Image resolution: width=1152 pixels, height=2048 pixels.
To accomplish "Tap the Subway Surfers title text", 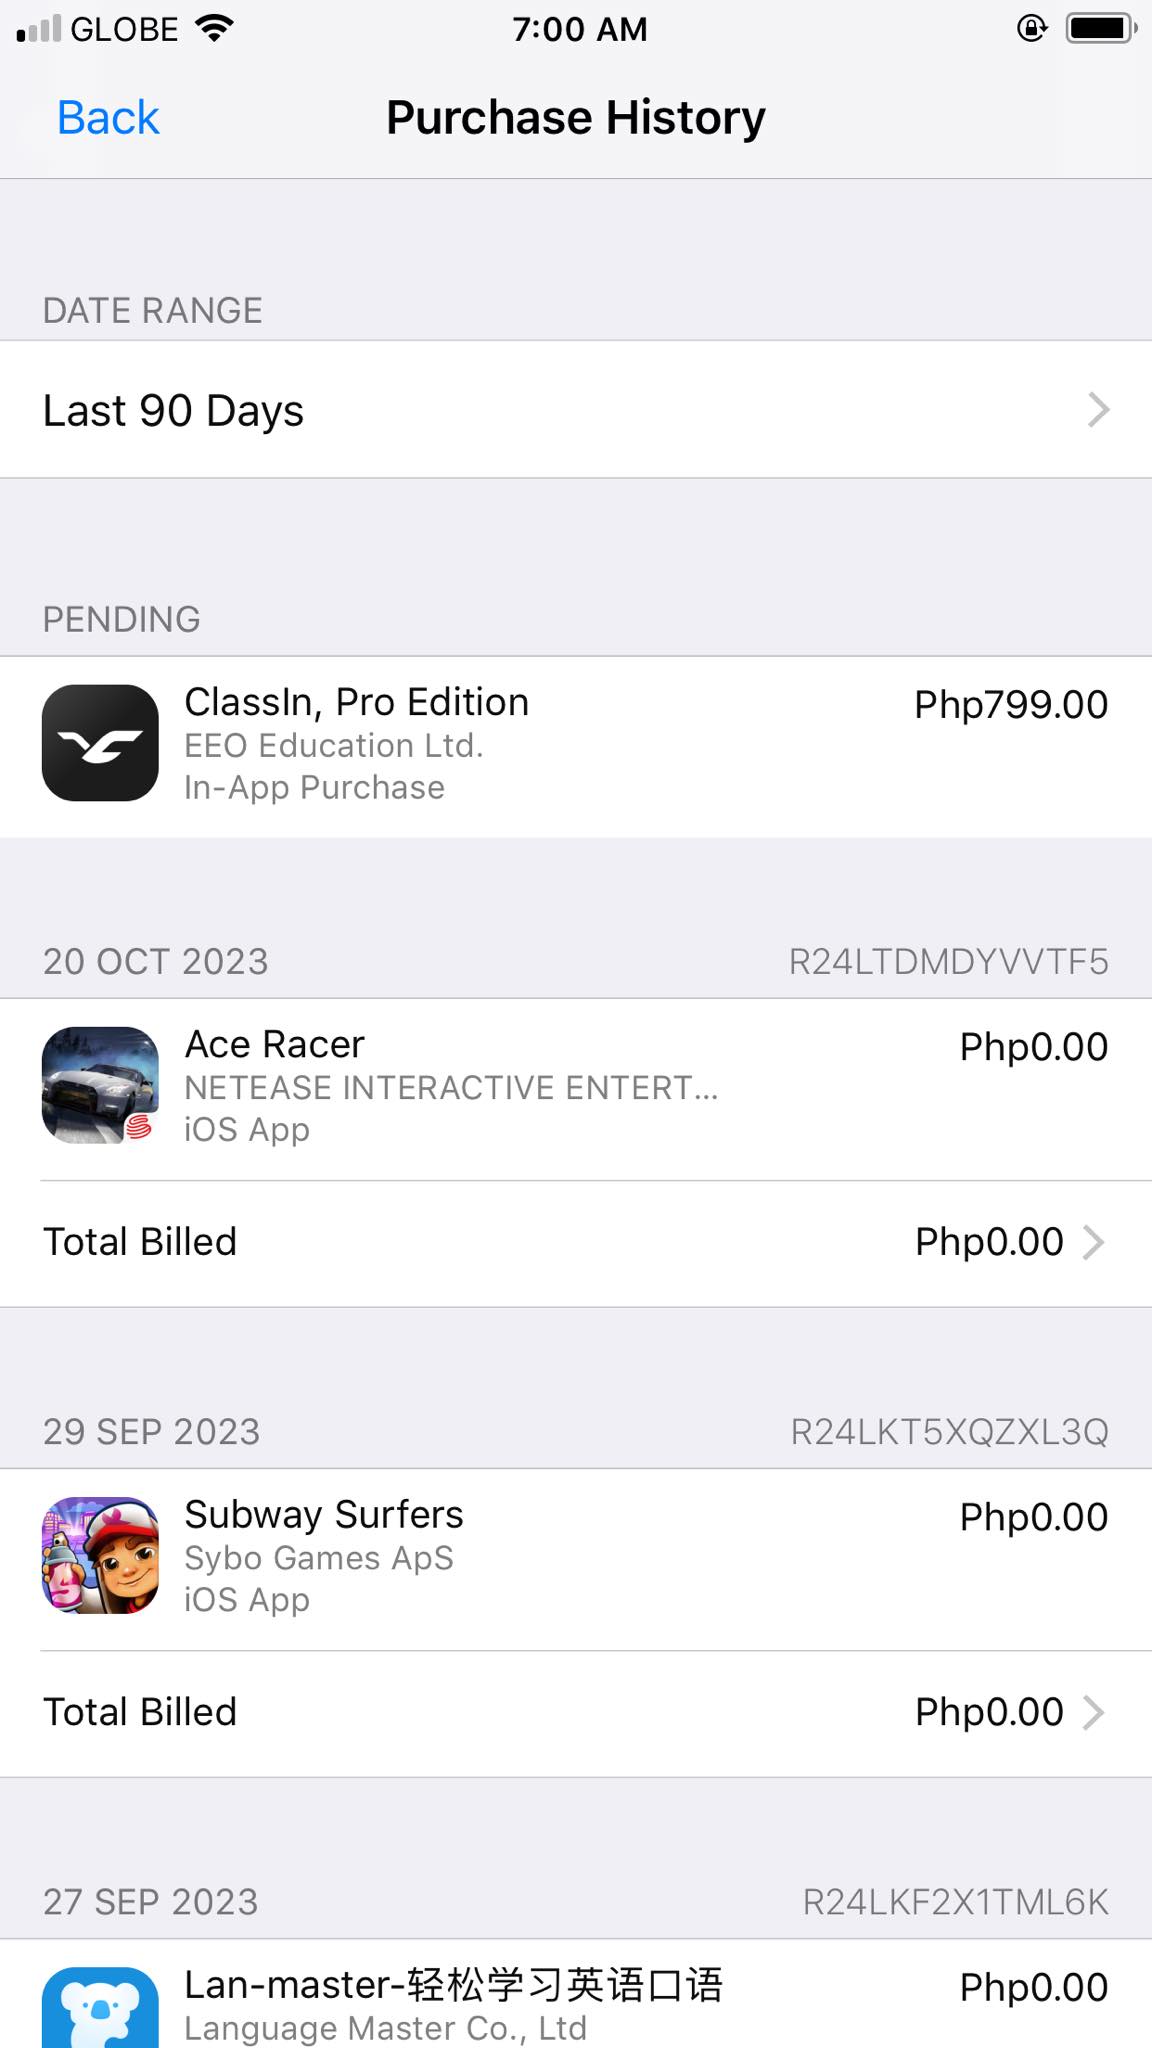I will 324,1515.
